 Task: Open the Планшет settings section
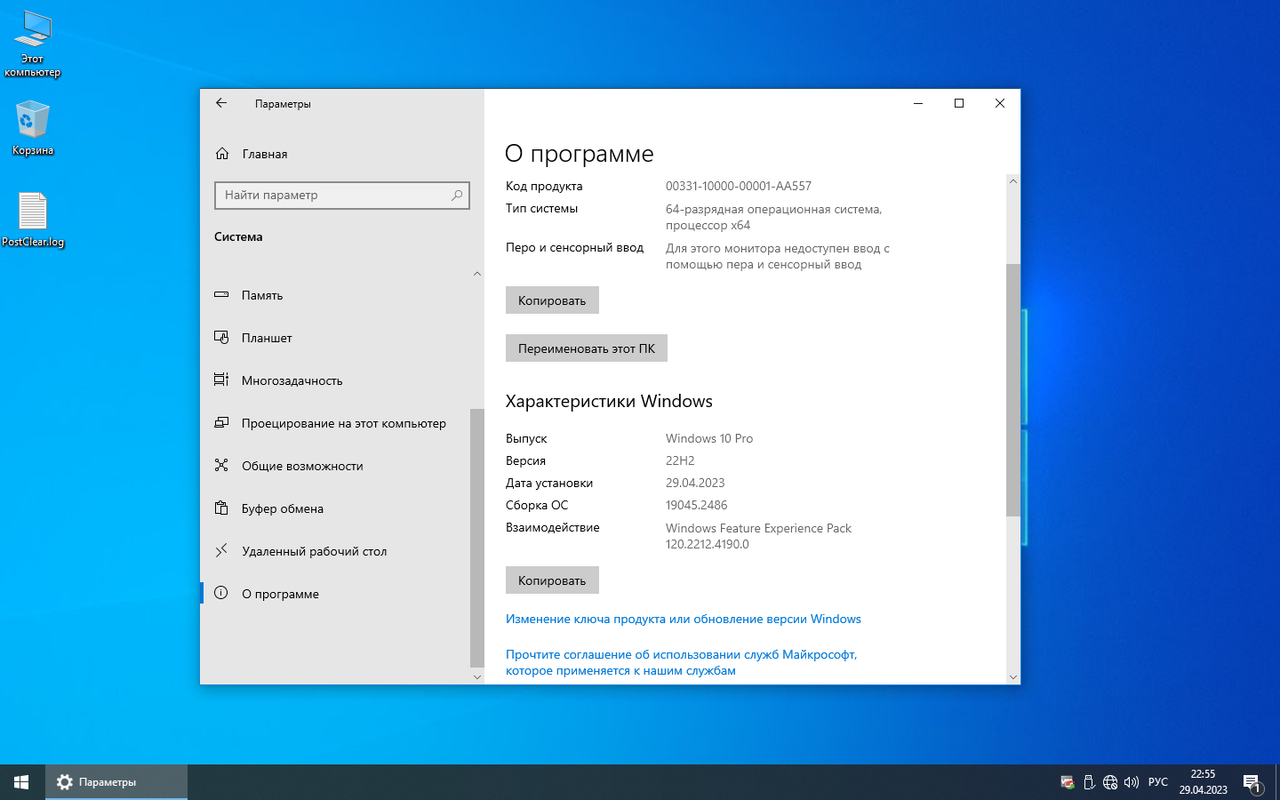[335, 338]
